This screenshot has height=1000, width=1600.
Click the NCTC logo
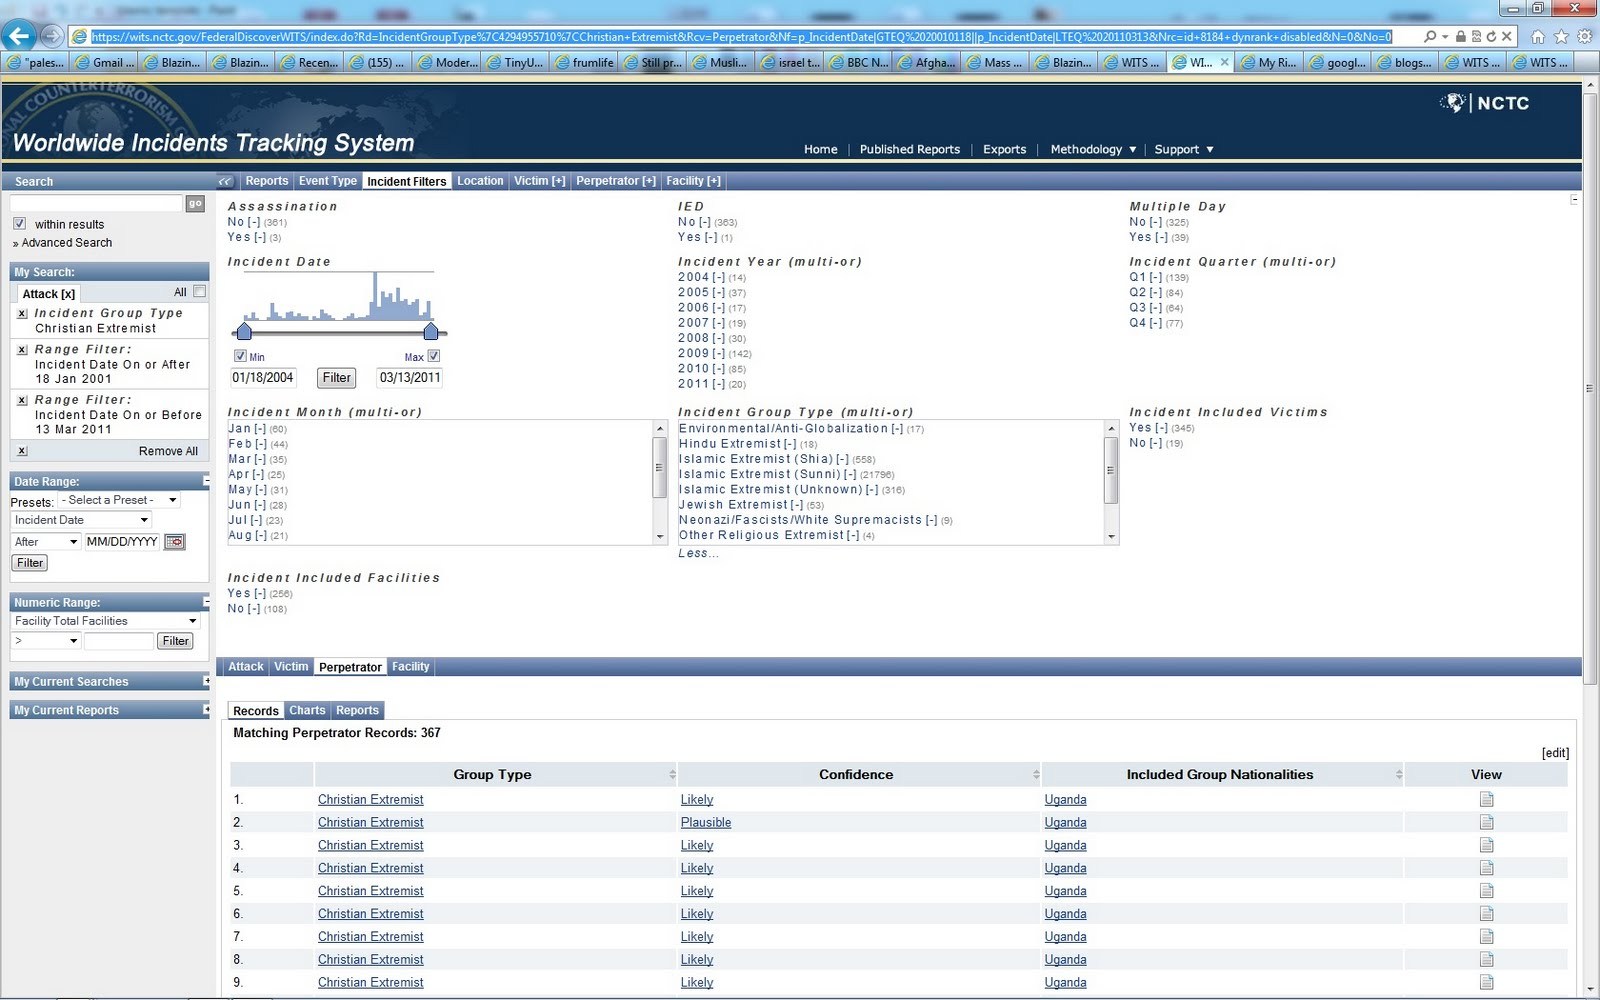coord(1489,103)
